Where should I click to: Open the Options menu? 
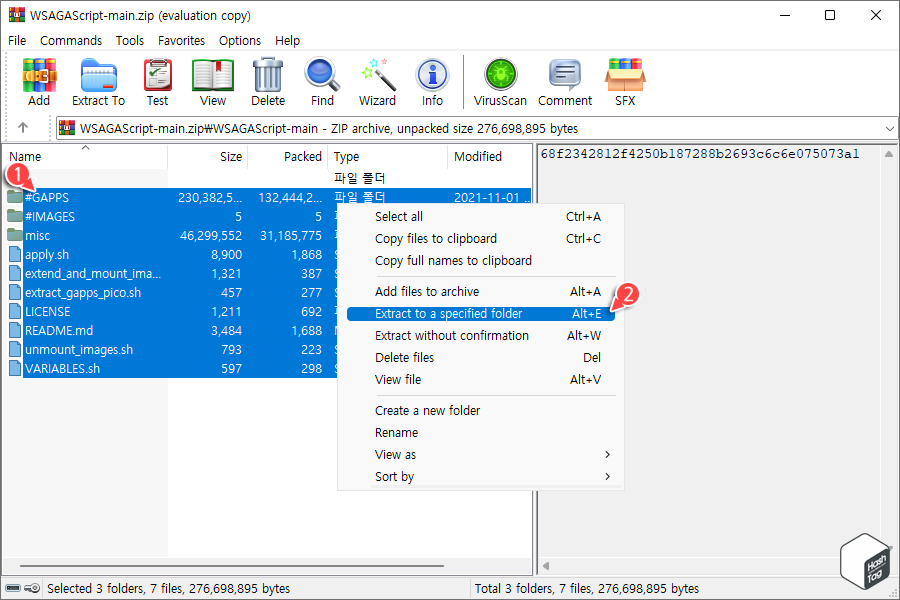[240, 40]
